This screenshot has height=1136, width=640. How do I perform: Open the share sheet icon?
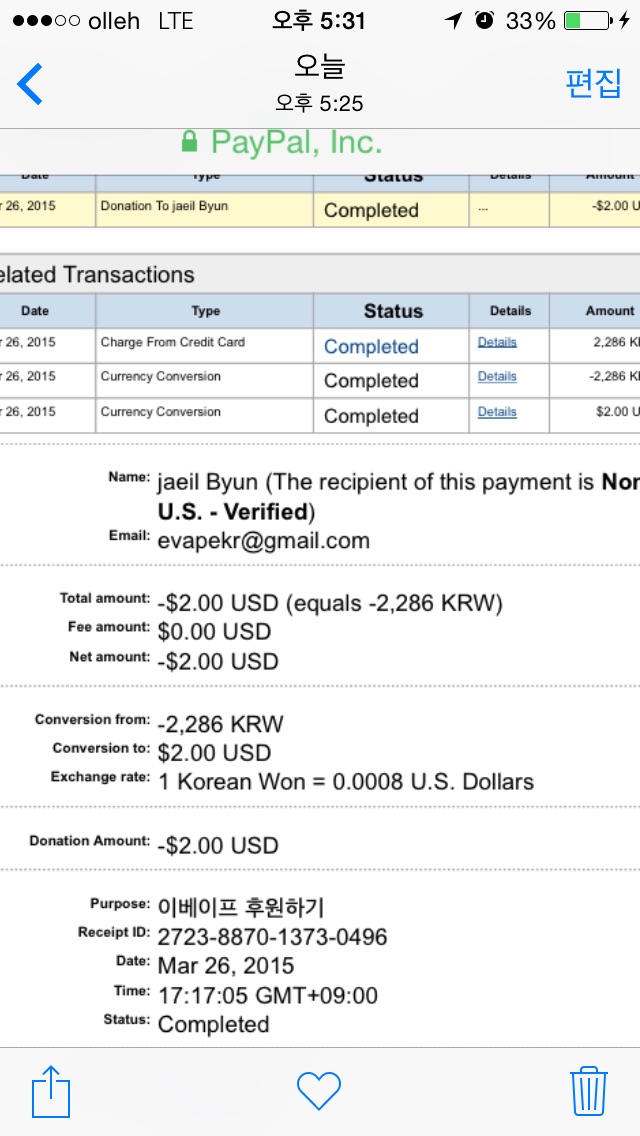click(51, 1090)
